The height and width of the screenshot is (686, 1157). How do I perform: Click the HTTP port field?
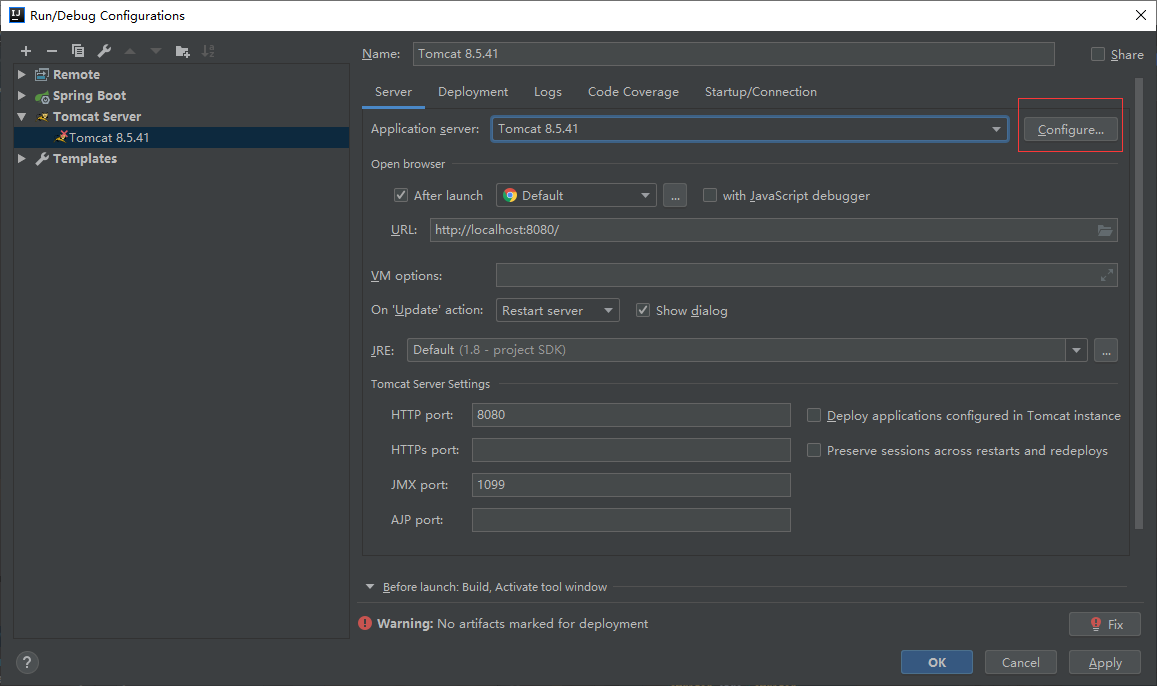tap(631, 415)
